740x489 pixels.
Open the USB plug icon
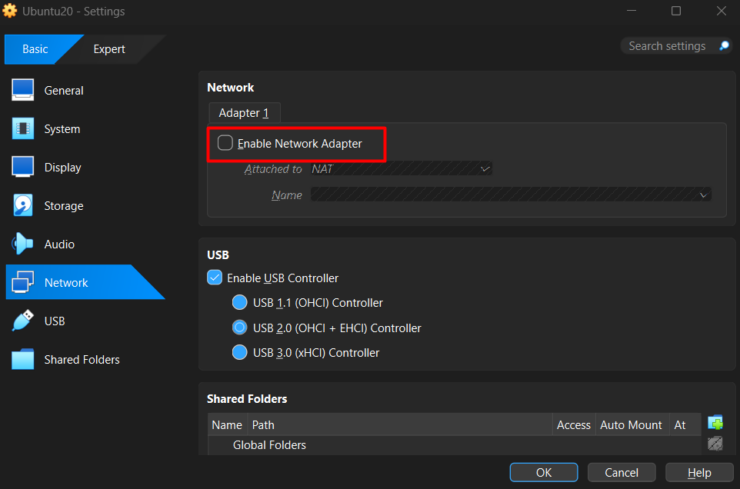click(23, 320)
